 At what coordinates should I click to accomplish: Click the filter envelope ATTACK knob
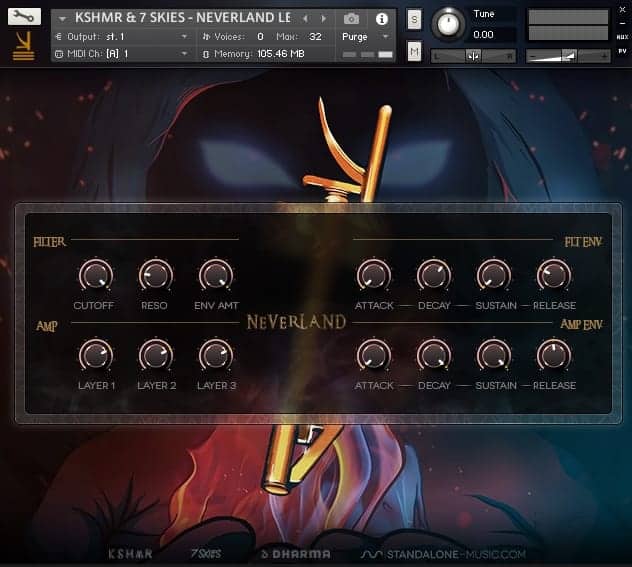[374, 276]
